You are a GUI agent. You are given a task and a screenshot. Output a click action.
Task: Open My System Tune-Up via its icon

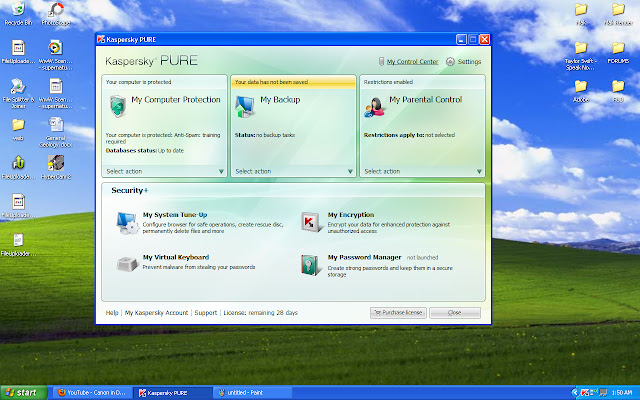pyautogui.click(x=127, y=223)
